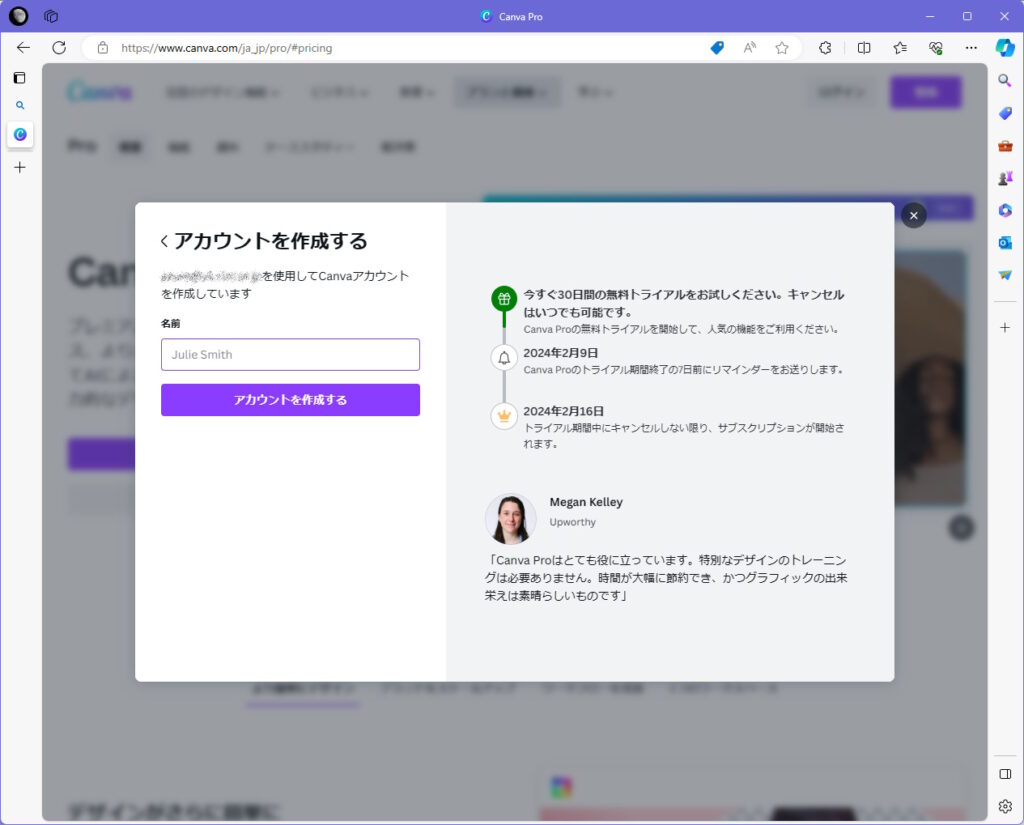Click the 2024年2月9日 date text
Image resolution: width=1024 pixels, height=825 pixels.
[560, 353]
